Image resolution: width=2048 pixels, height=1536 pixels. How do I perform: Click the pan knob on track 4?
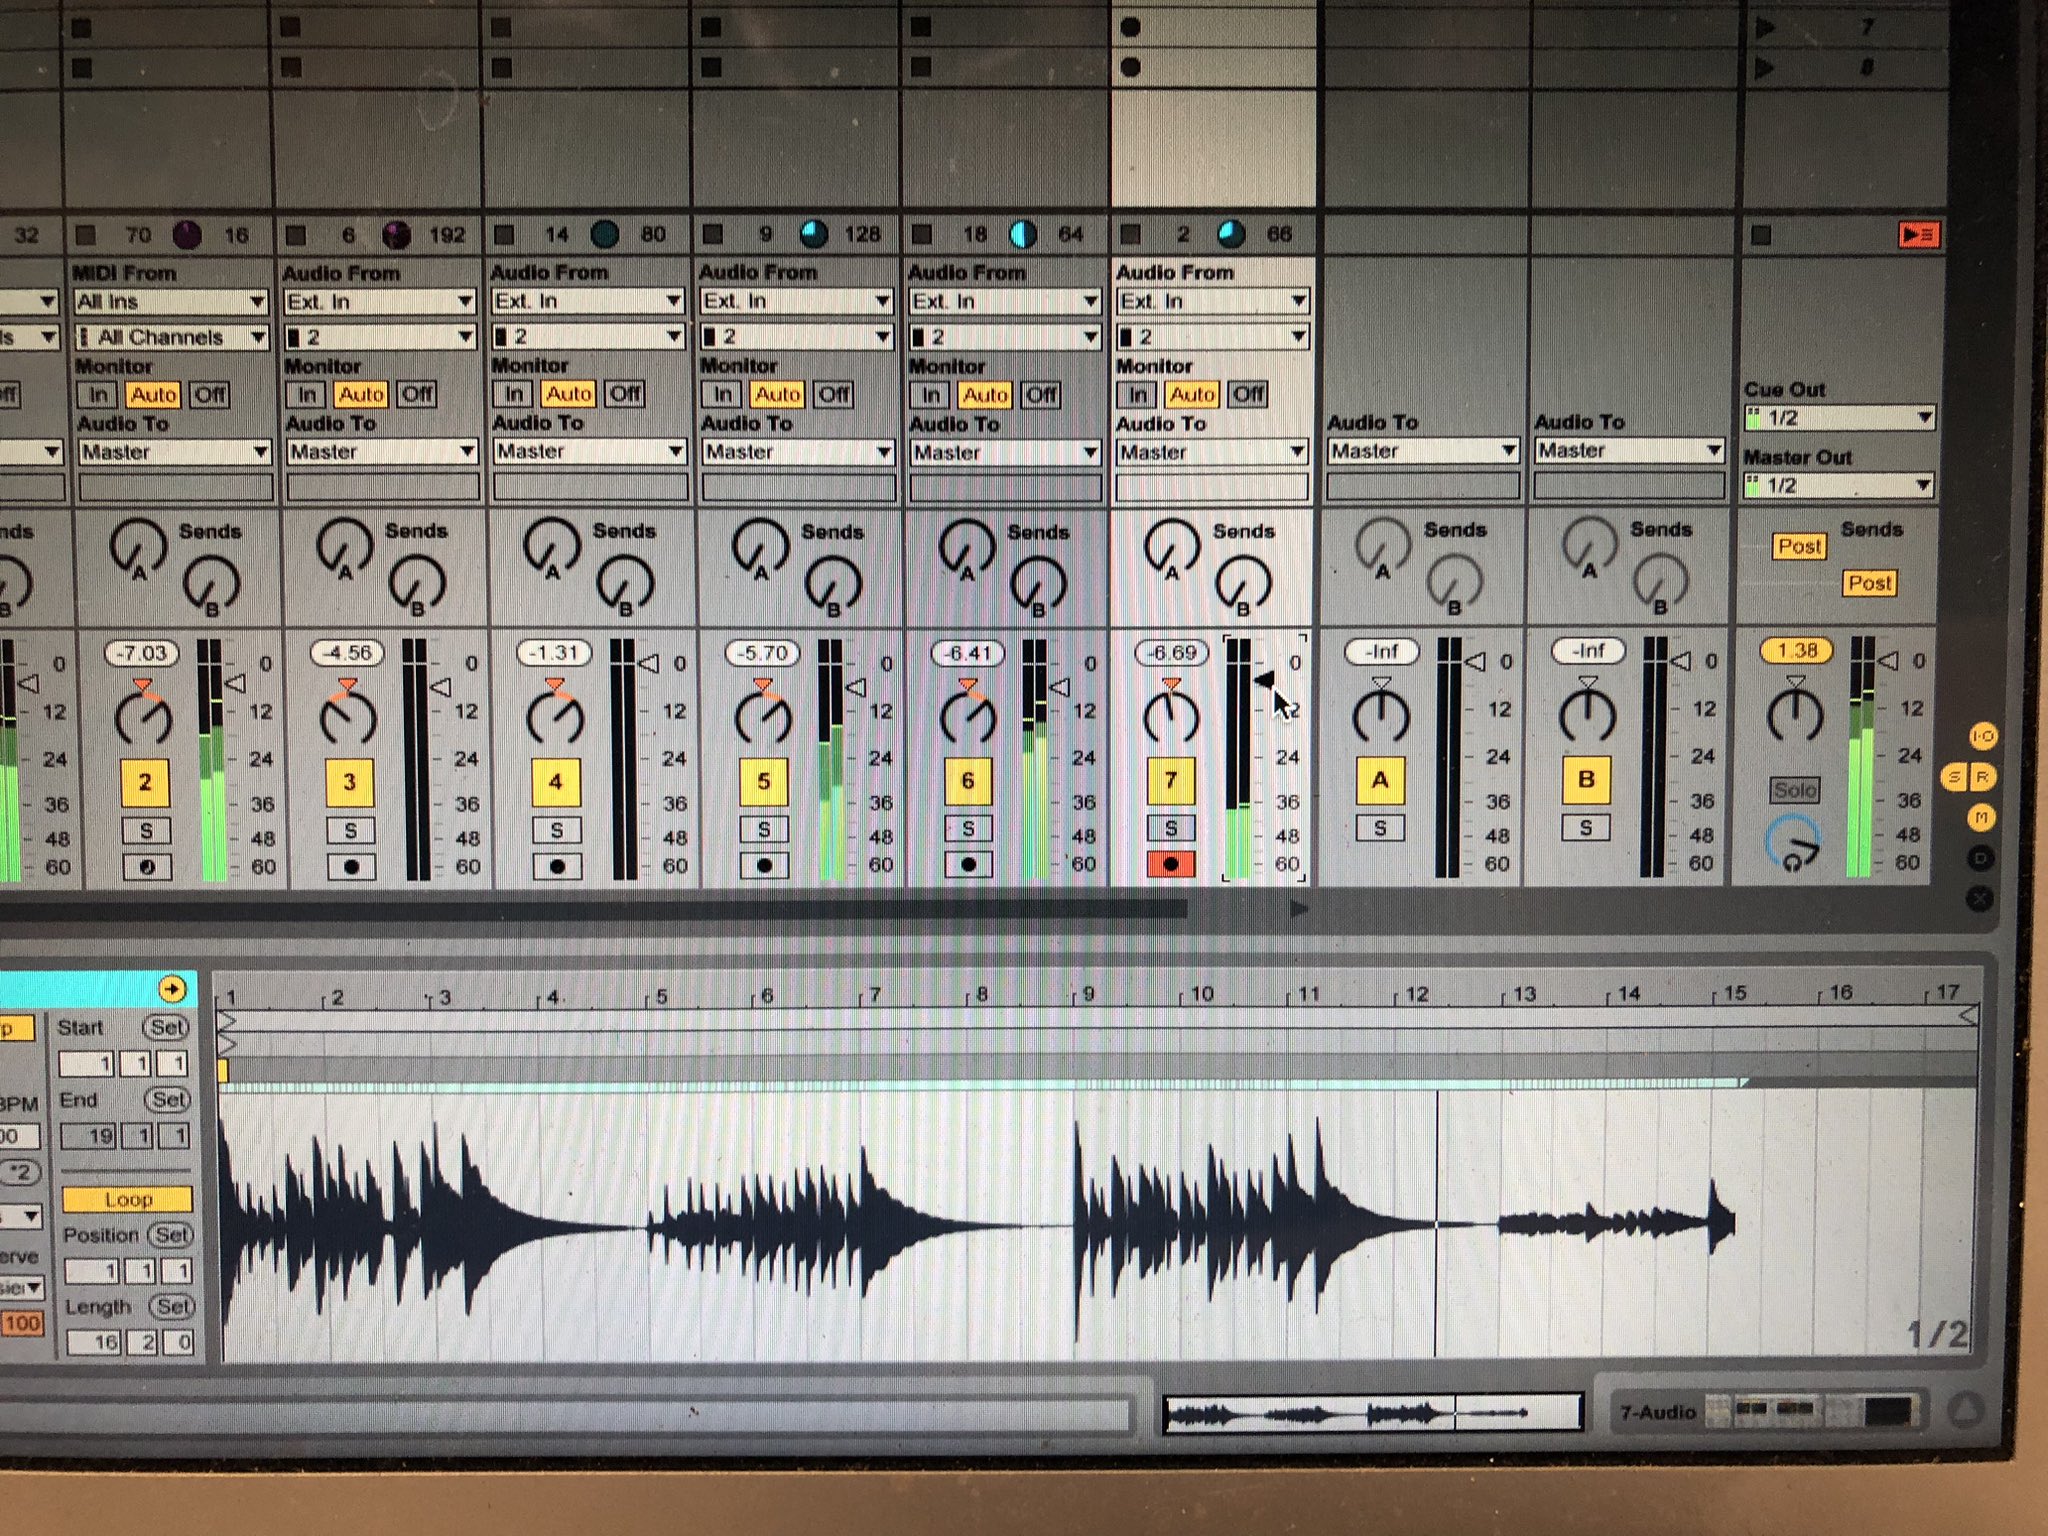tap(555, 717)
